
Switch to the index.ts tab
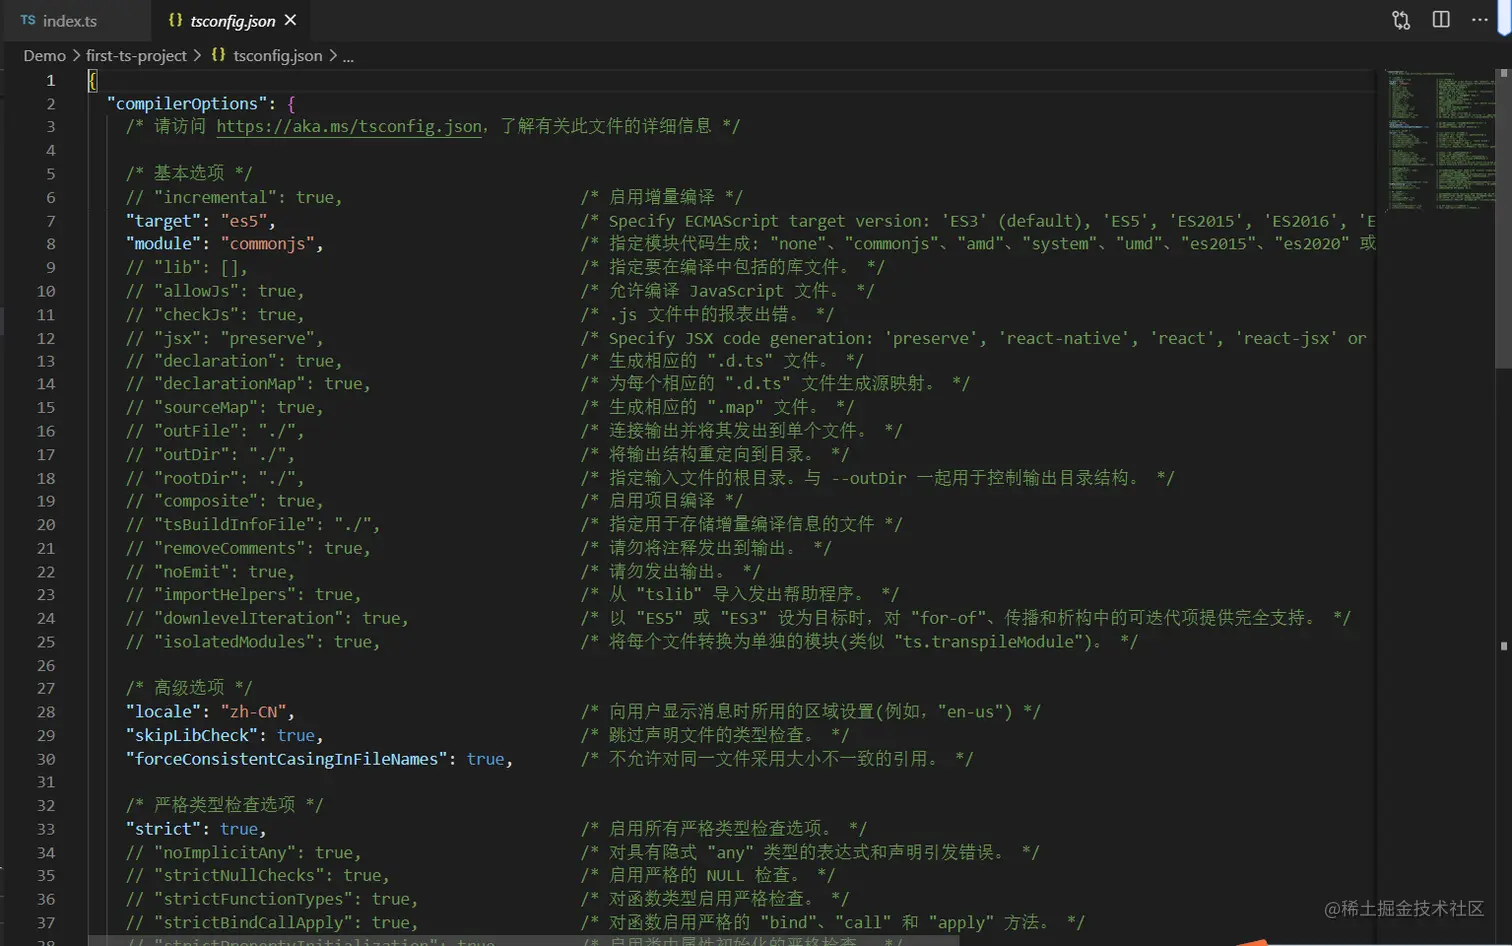pos(70,20)
